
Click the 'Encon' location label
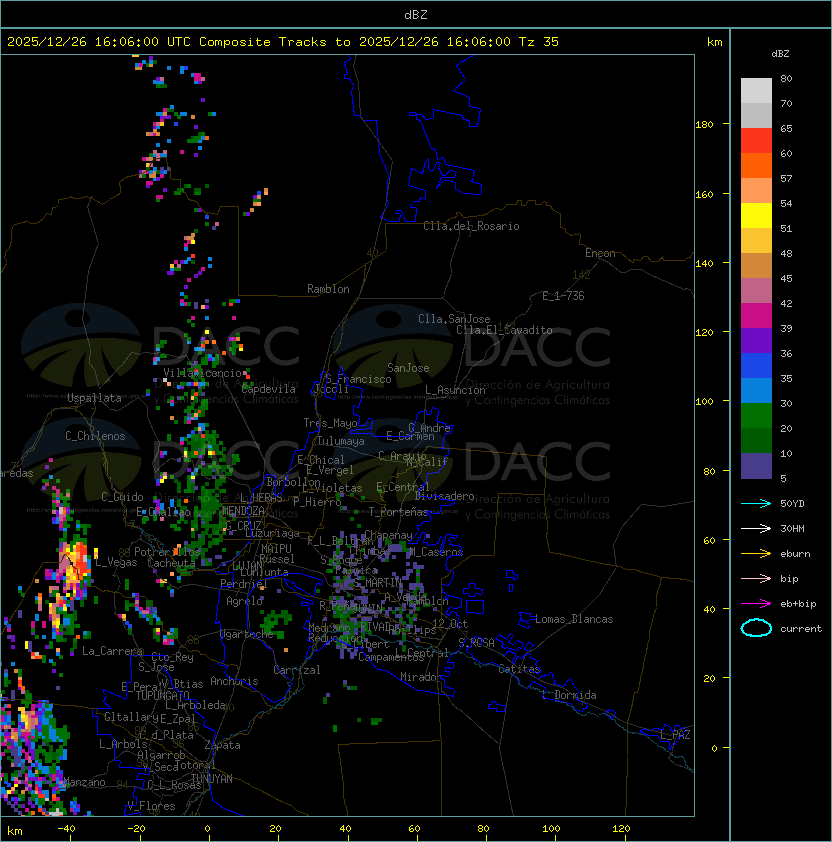click(600, 253)
